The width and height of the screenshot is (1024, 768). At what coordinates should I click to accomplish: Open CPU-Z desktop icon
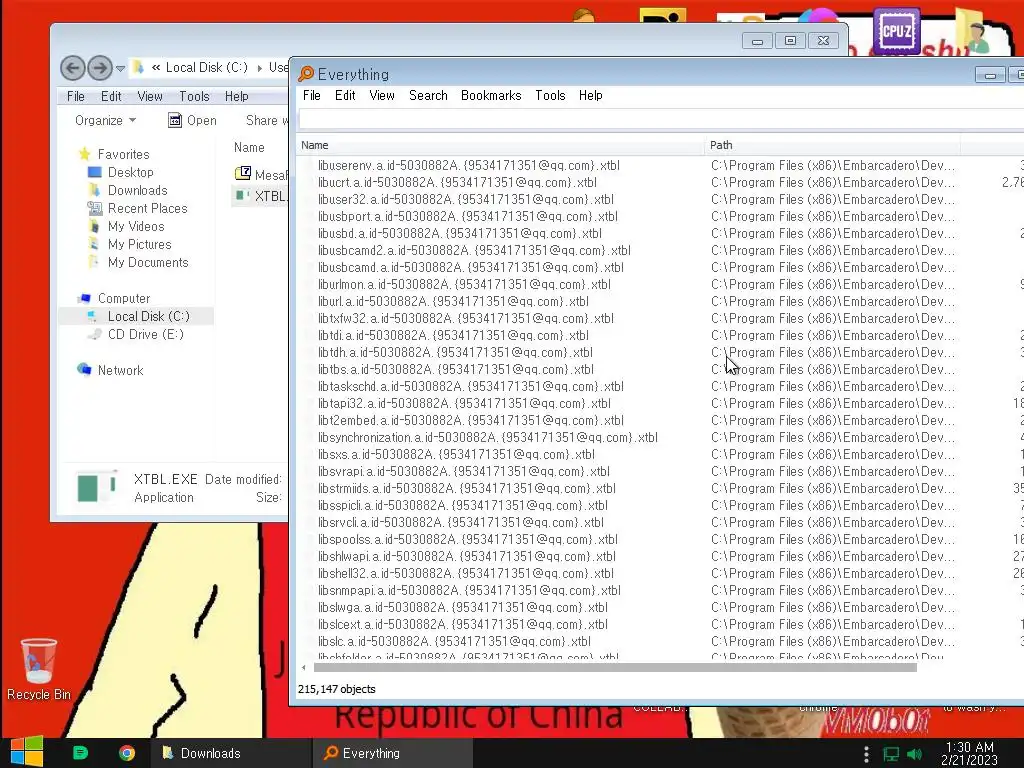click(x=896, y=29)
